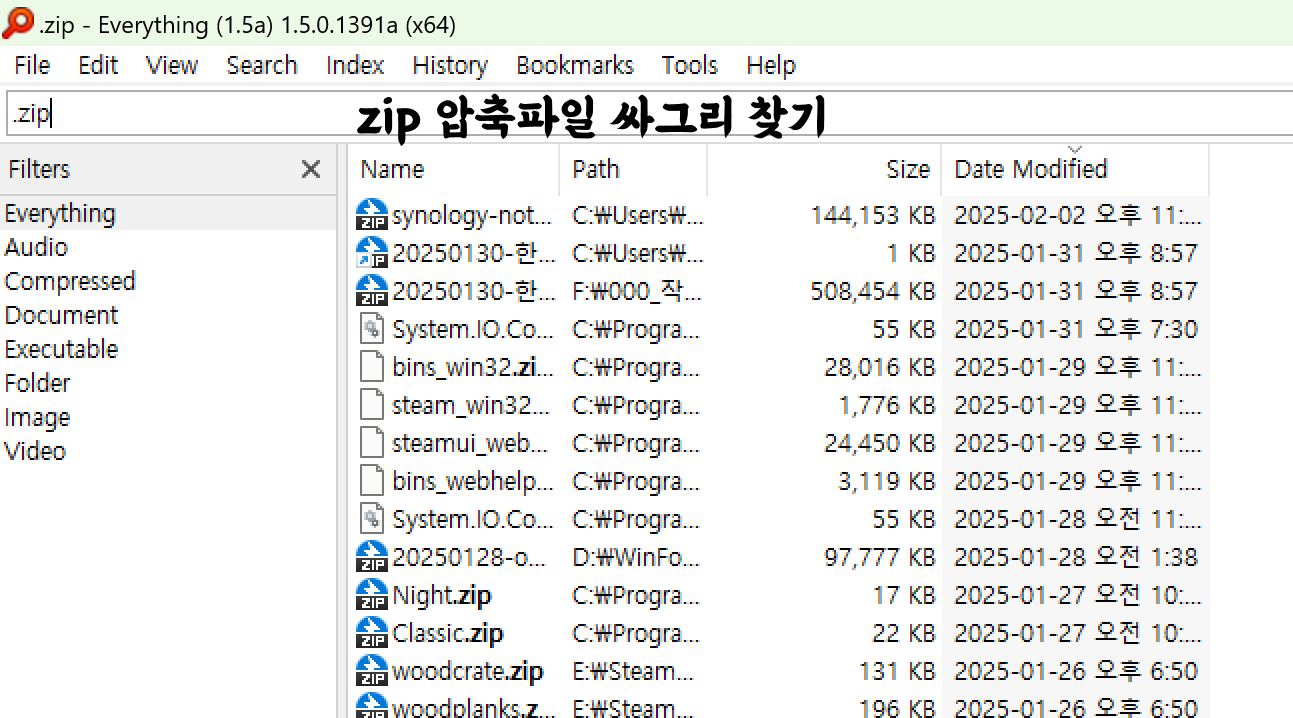This screenshot has width=1293, height=718.
Task: Select the Night.zip file name
Action: click(442, 595)
